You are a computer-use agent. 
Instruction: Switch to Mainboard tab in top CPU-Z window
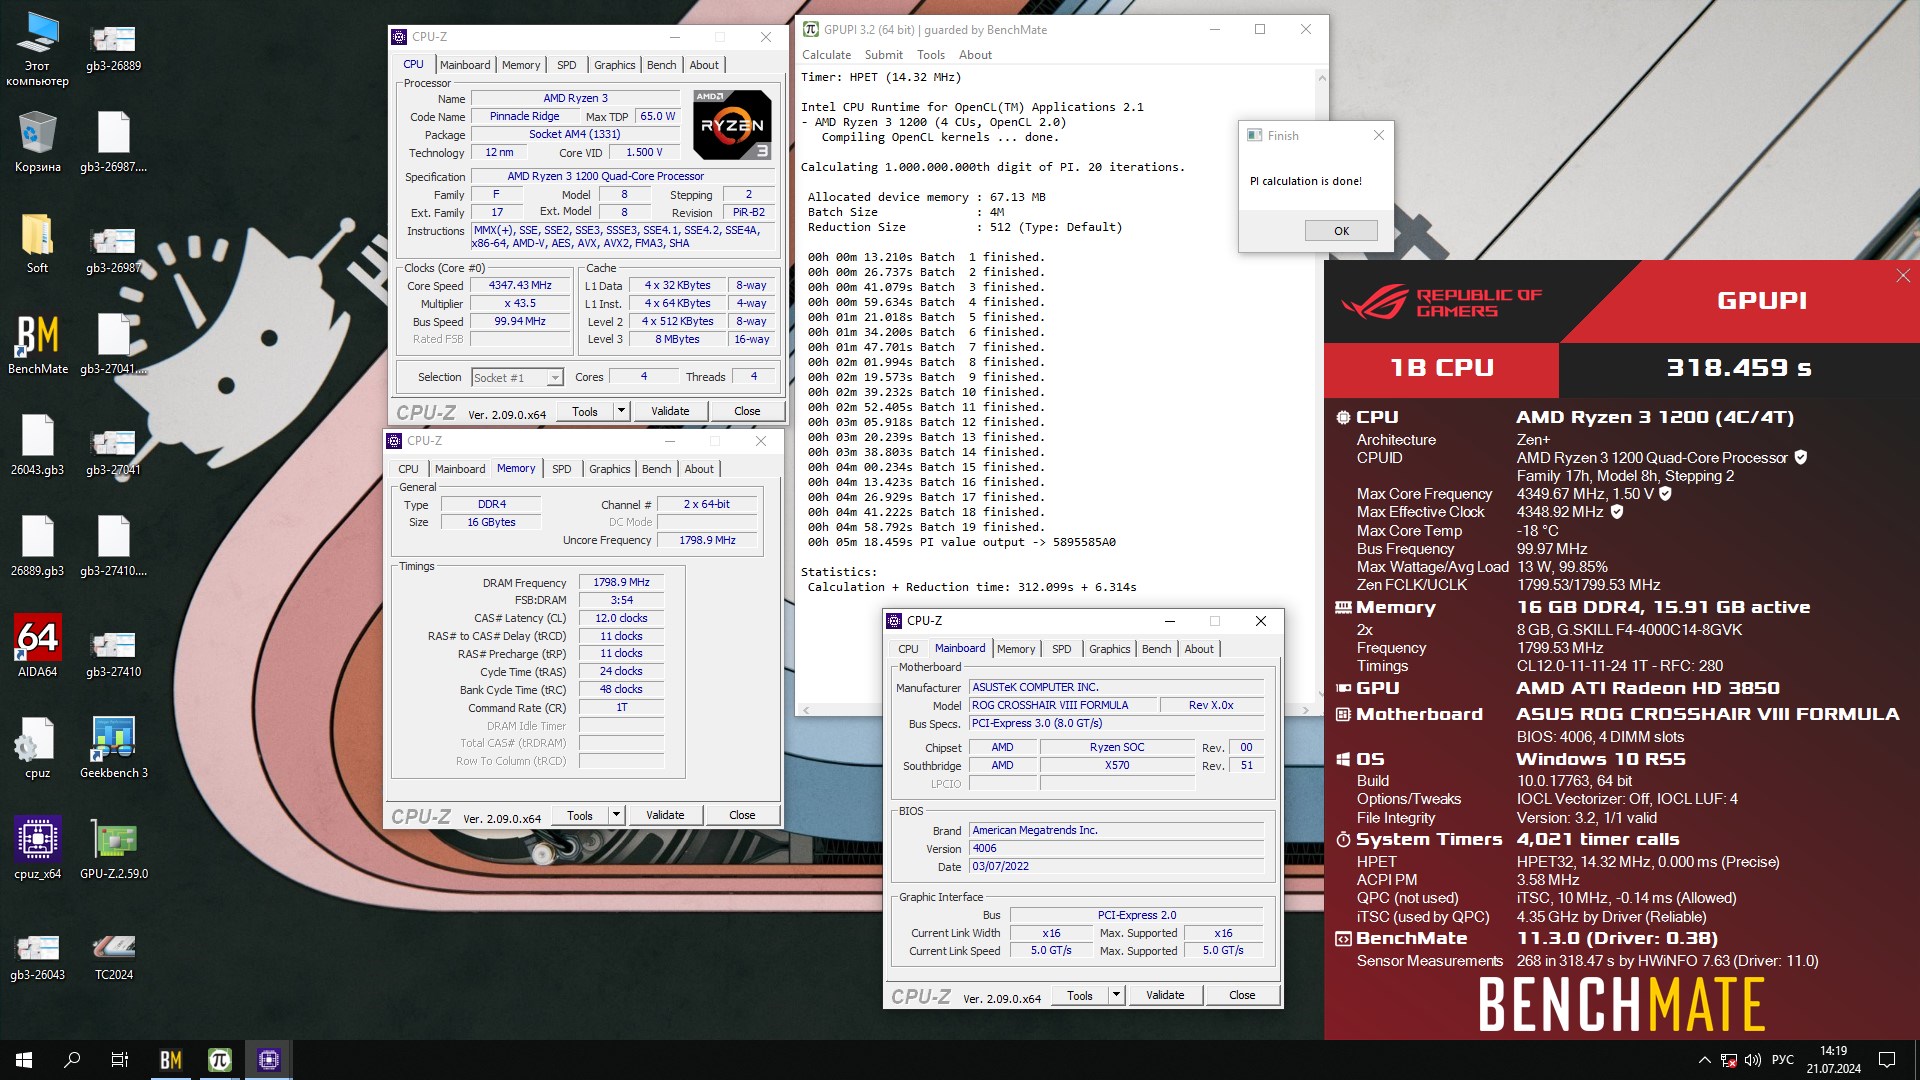465,65
